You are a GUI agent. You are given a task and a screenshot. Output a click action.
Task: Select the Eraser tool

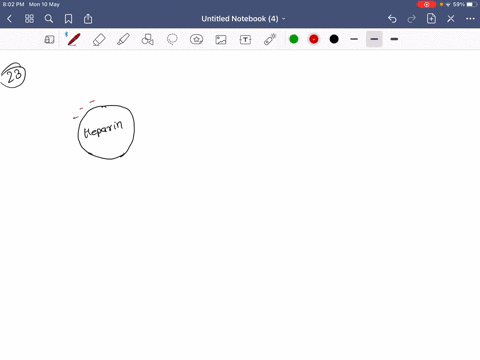pyautogui.click(x=99, y=40)
